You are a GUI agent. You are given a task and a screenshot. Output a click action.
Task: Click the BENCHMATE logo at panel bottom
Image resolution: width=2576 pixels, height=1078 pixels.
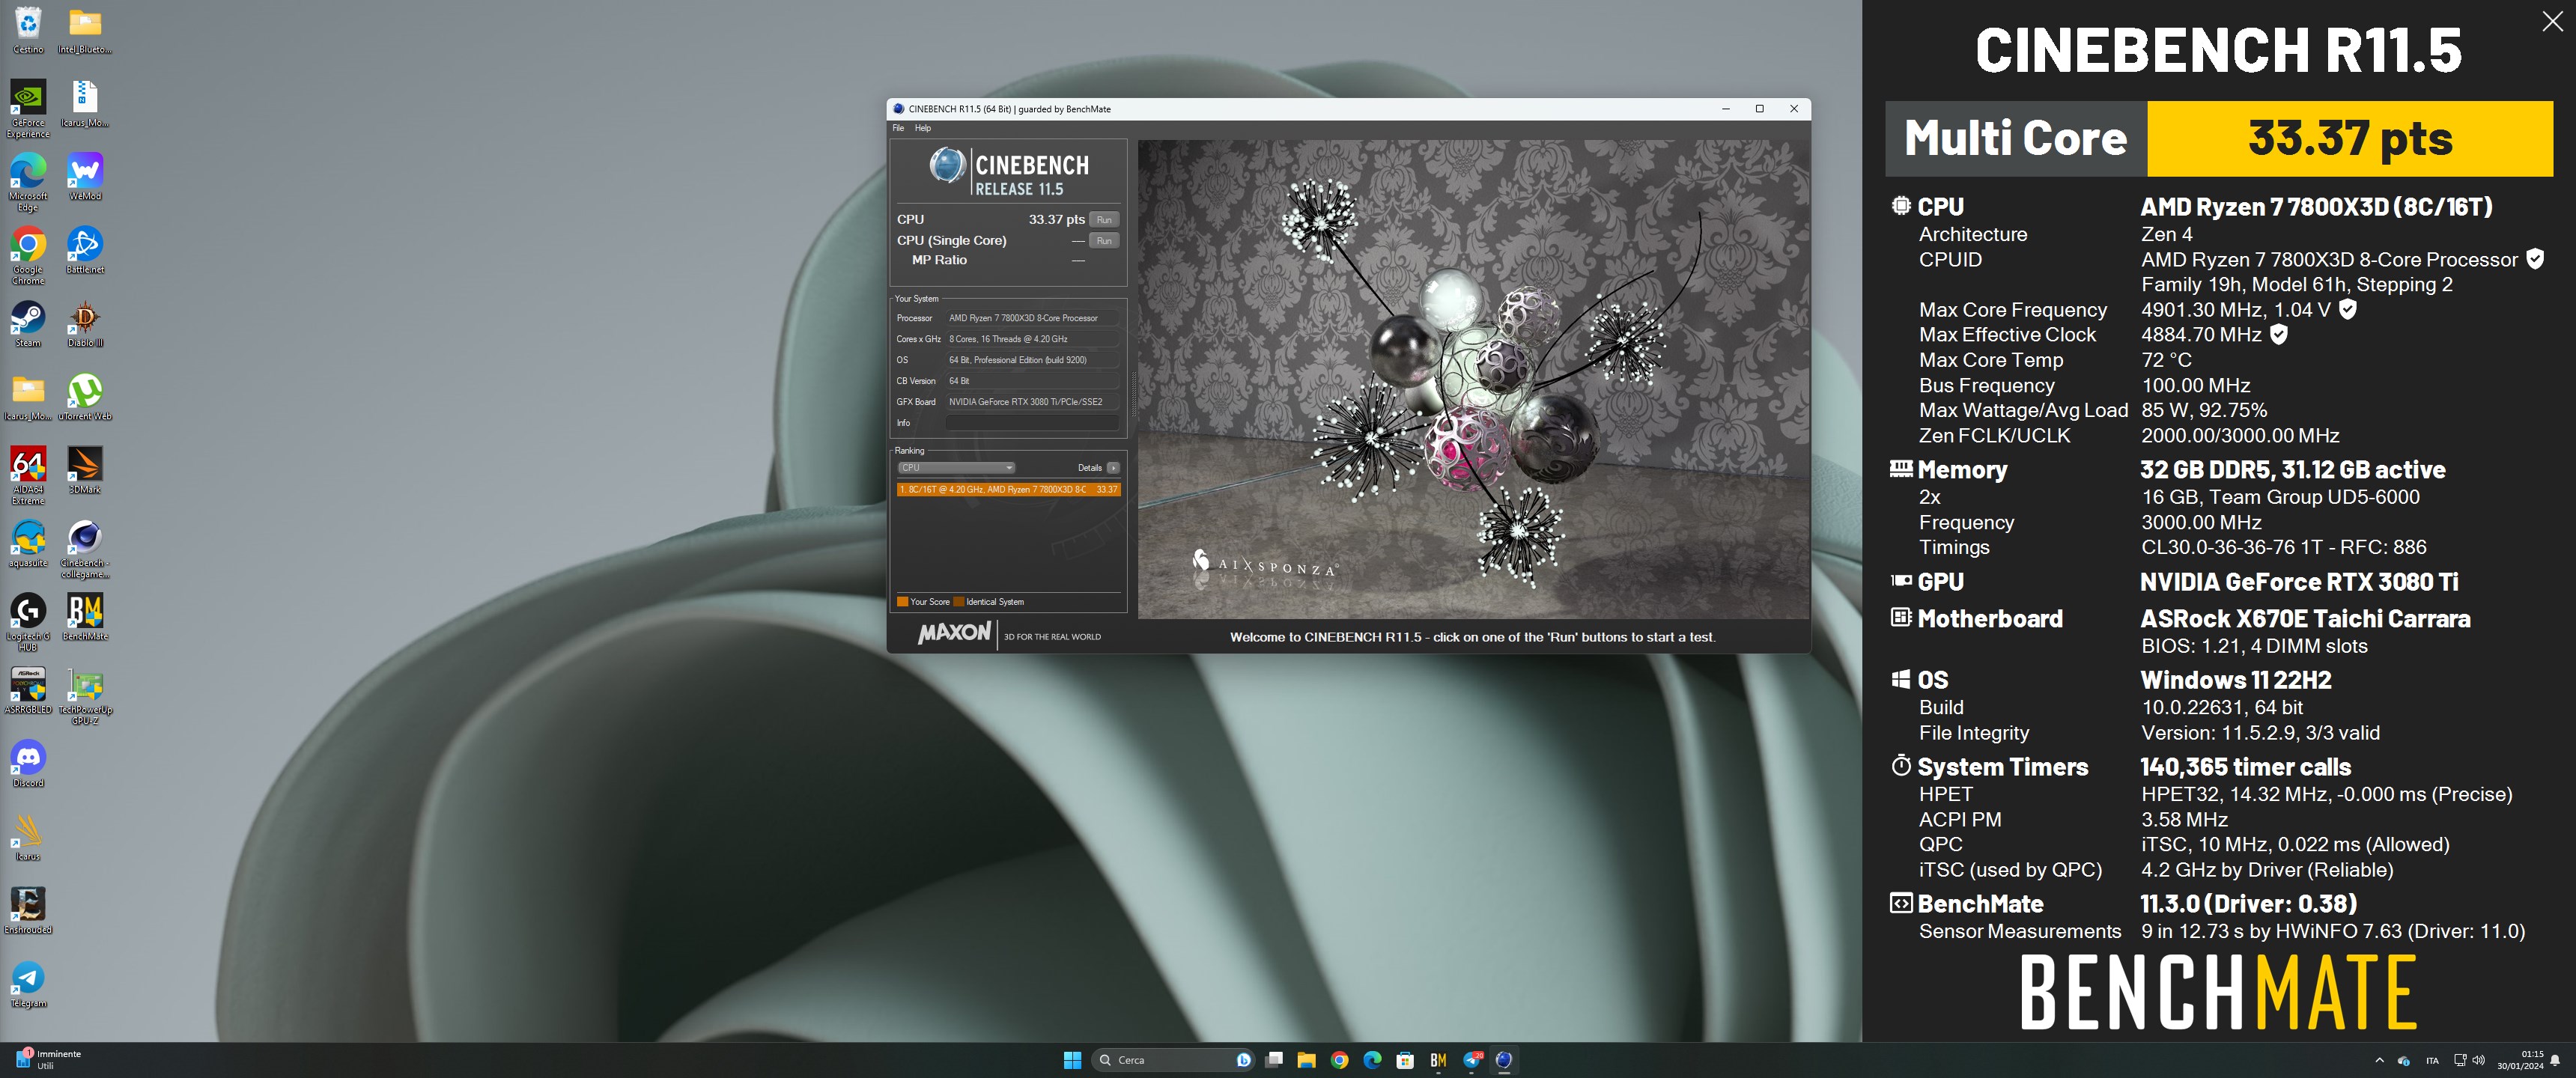2218,991
